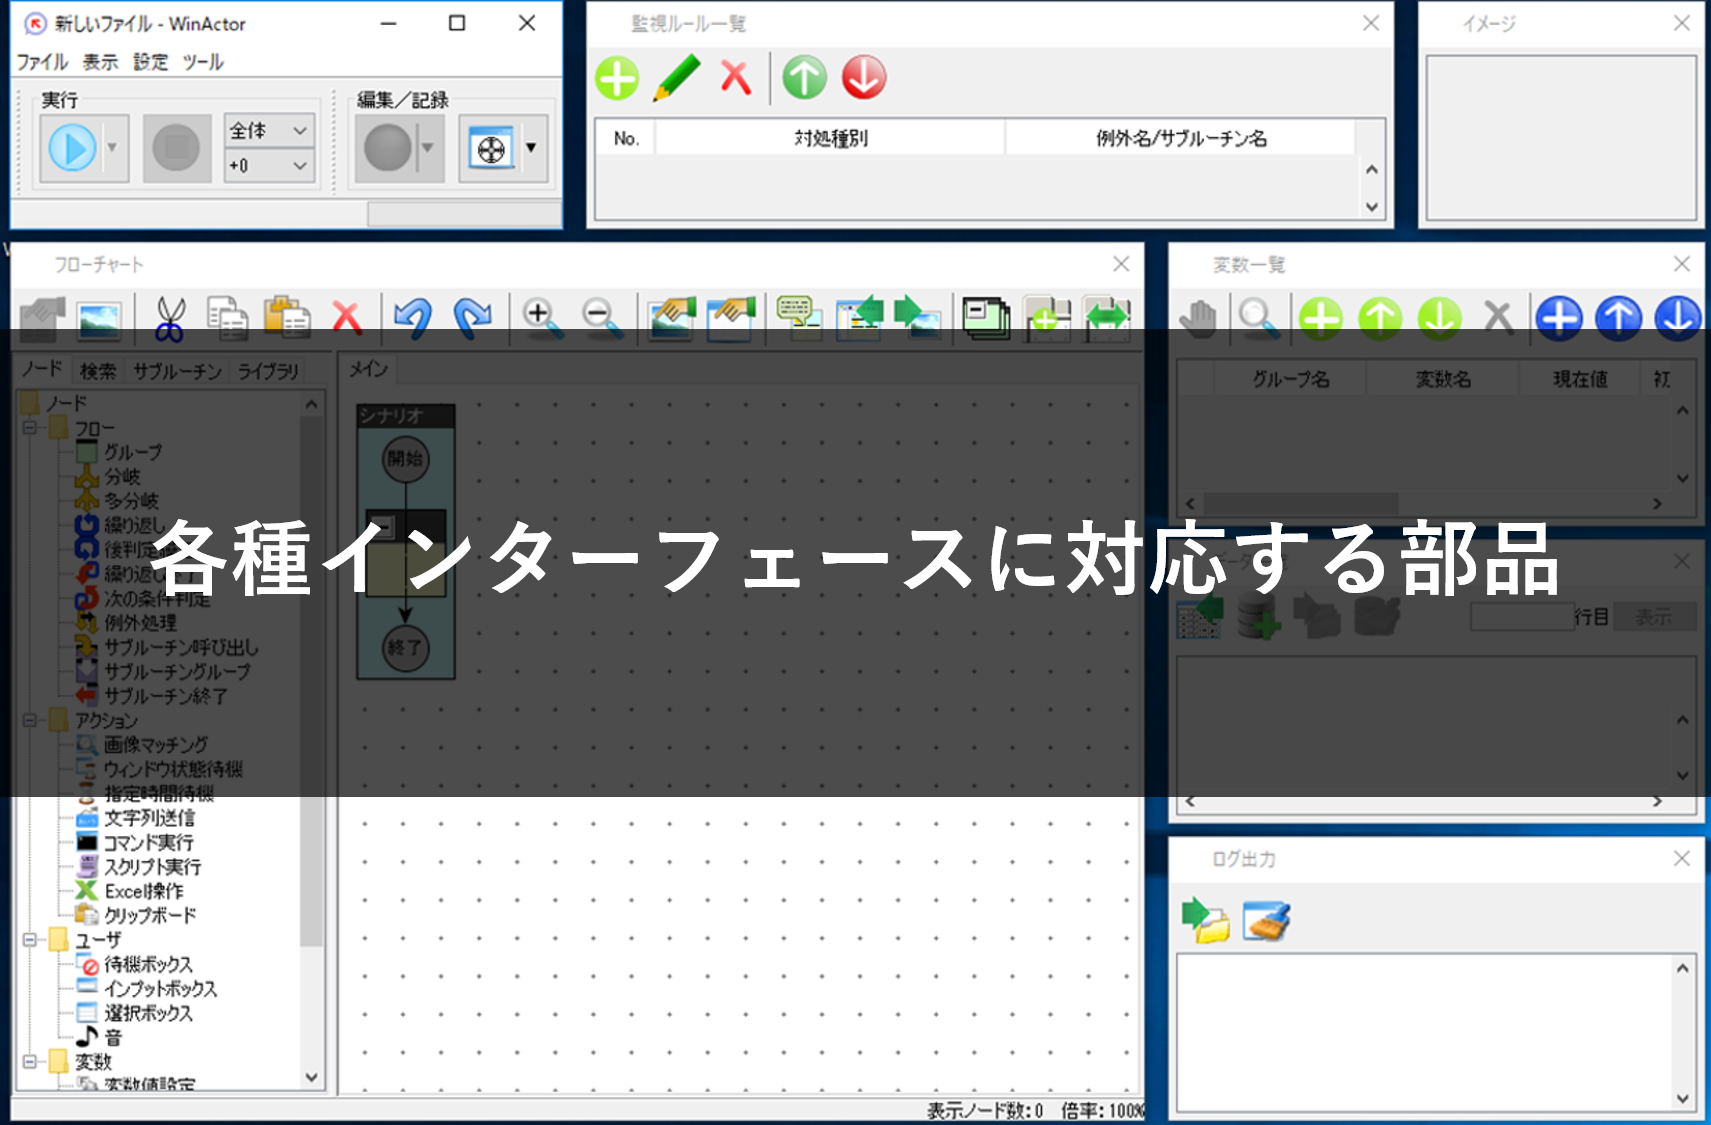Click the record target selection crosshair icon
The width and height of the screenshot is (1711, 1125).
click(491, 150)
